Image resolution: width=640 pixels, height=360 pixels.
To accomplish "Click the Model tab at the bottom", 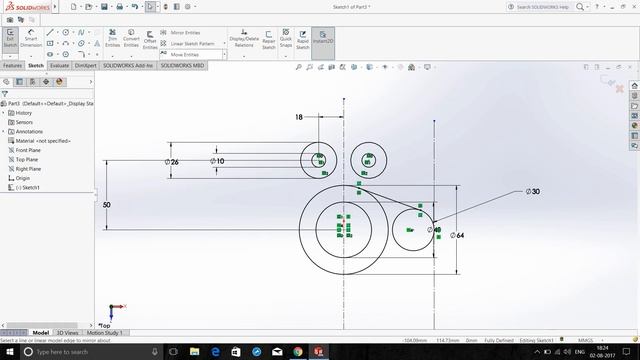I will pos(41,333).
